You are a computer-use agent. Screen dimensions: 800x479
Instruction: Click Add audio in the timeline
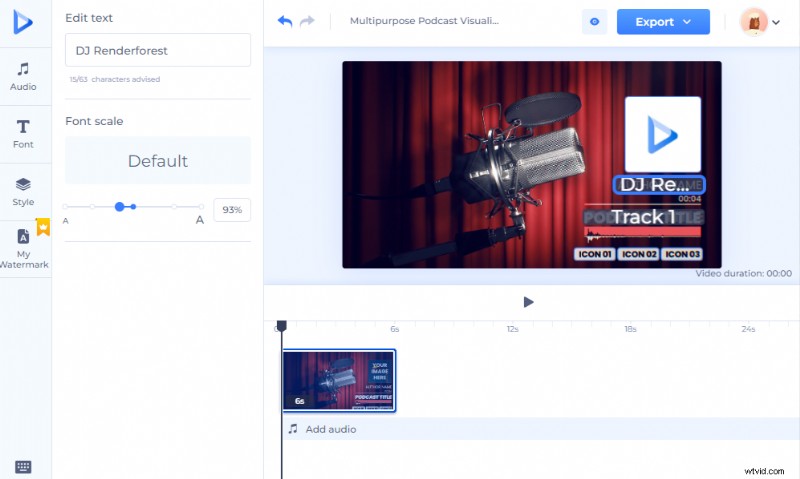[x=331, y=429]
